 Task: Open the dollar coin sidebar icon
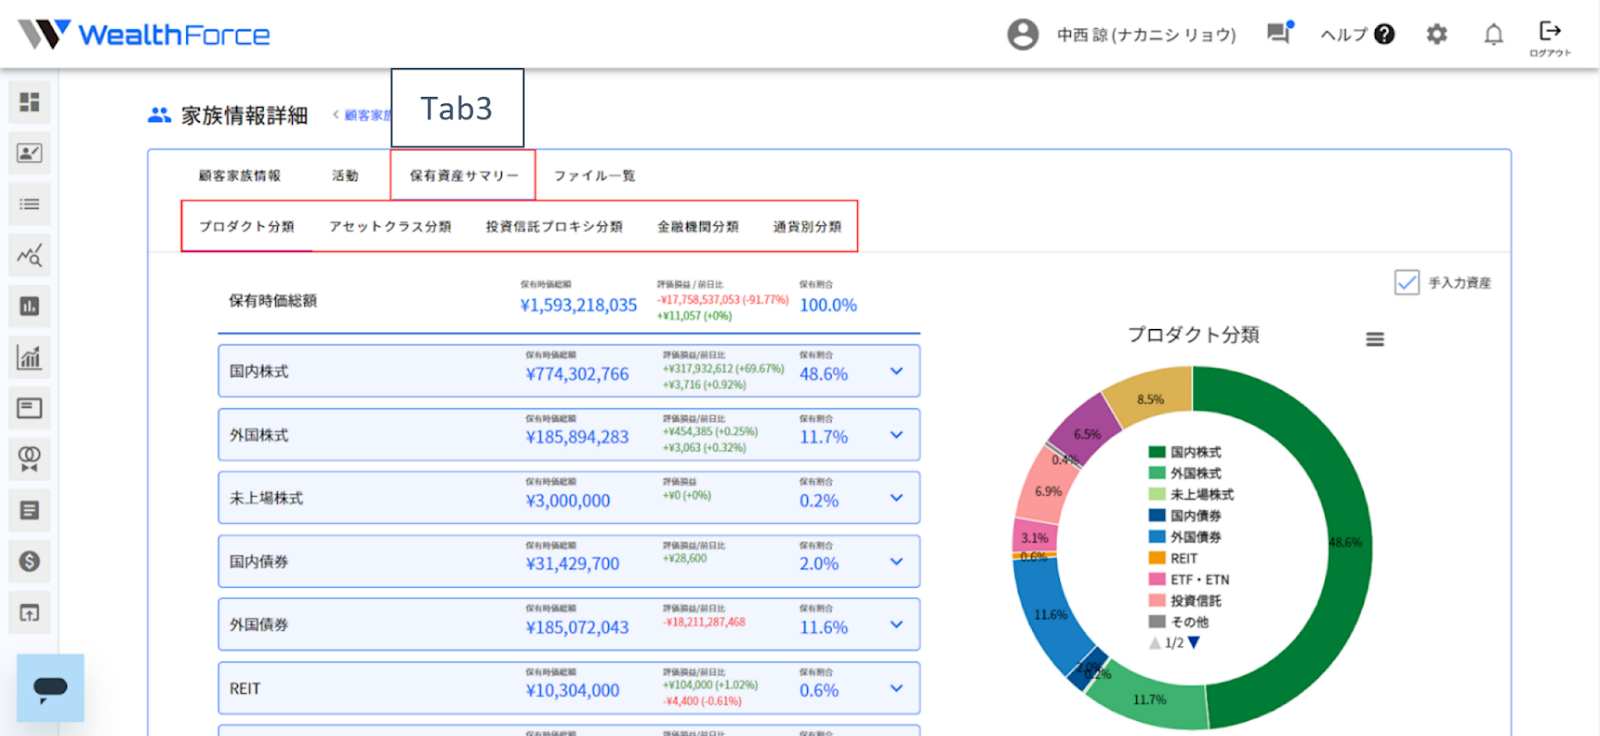[30, 561]
